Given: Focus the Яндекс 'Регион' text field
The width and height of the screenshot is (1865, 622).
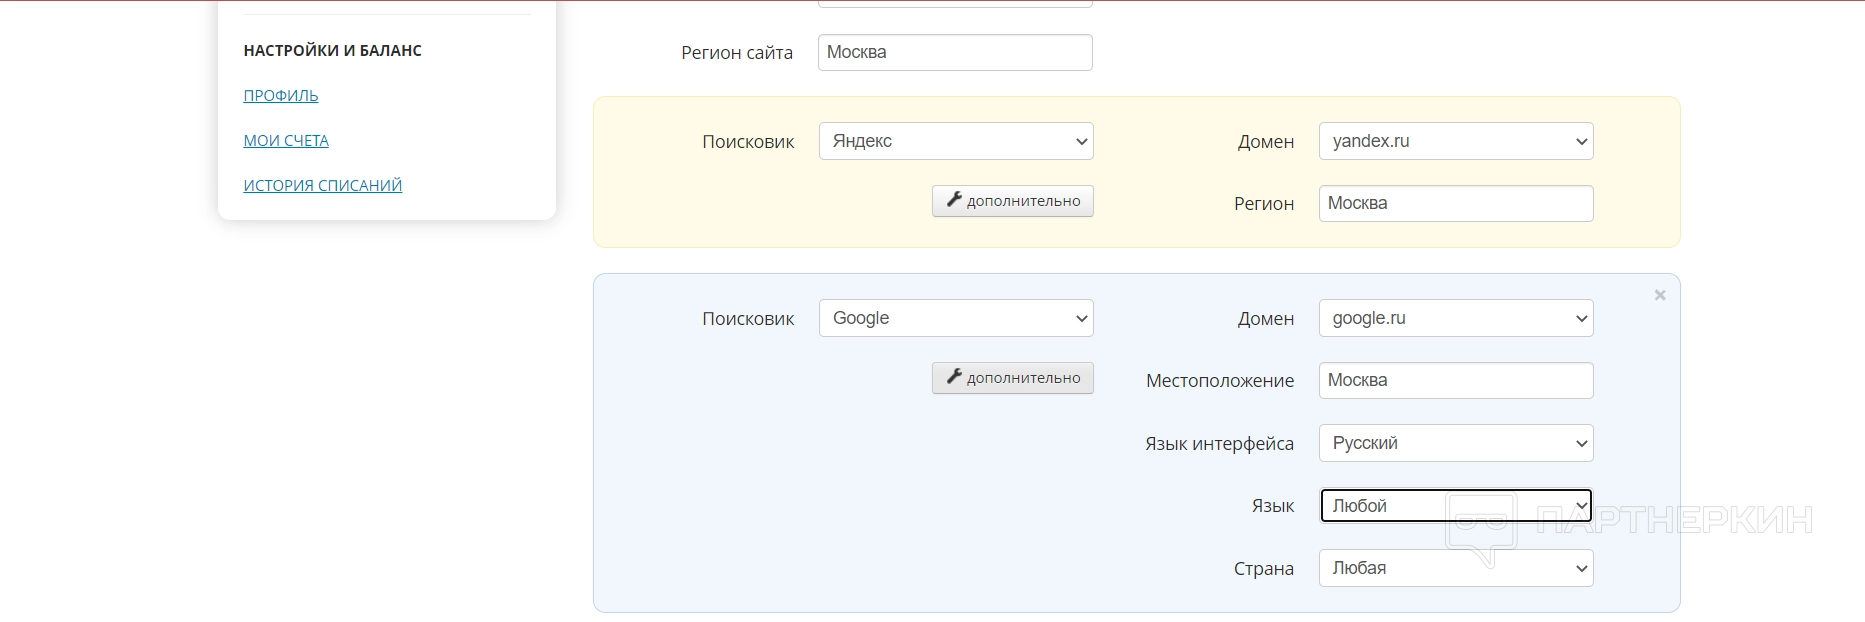Looking at the screenshot, I should (1456, 203).
